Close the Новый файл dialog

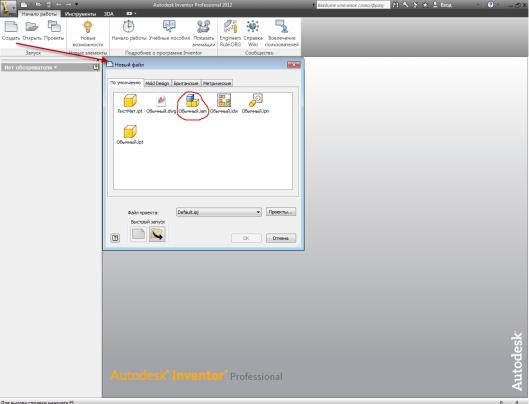coord(294,64)
